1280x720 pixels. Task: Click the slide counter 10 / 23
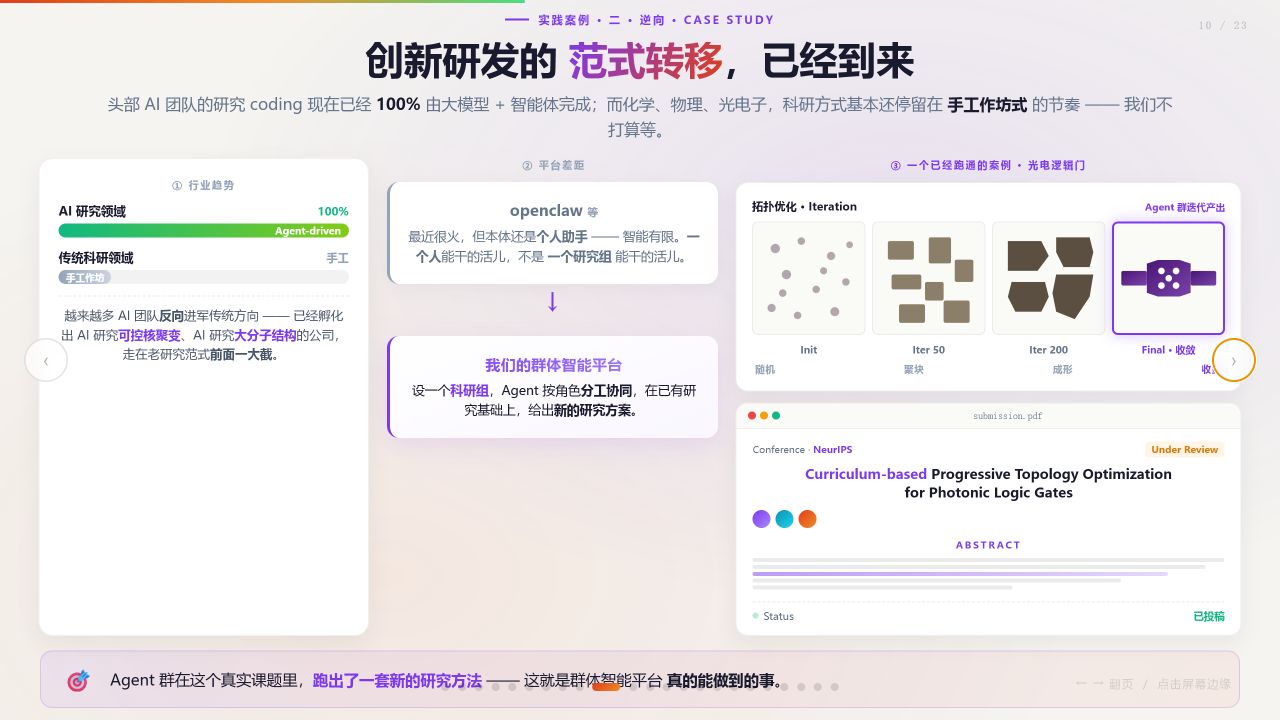point(1223,26)
